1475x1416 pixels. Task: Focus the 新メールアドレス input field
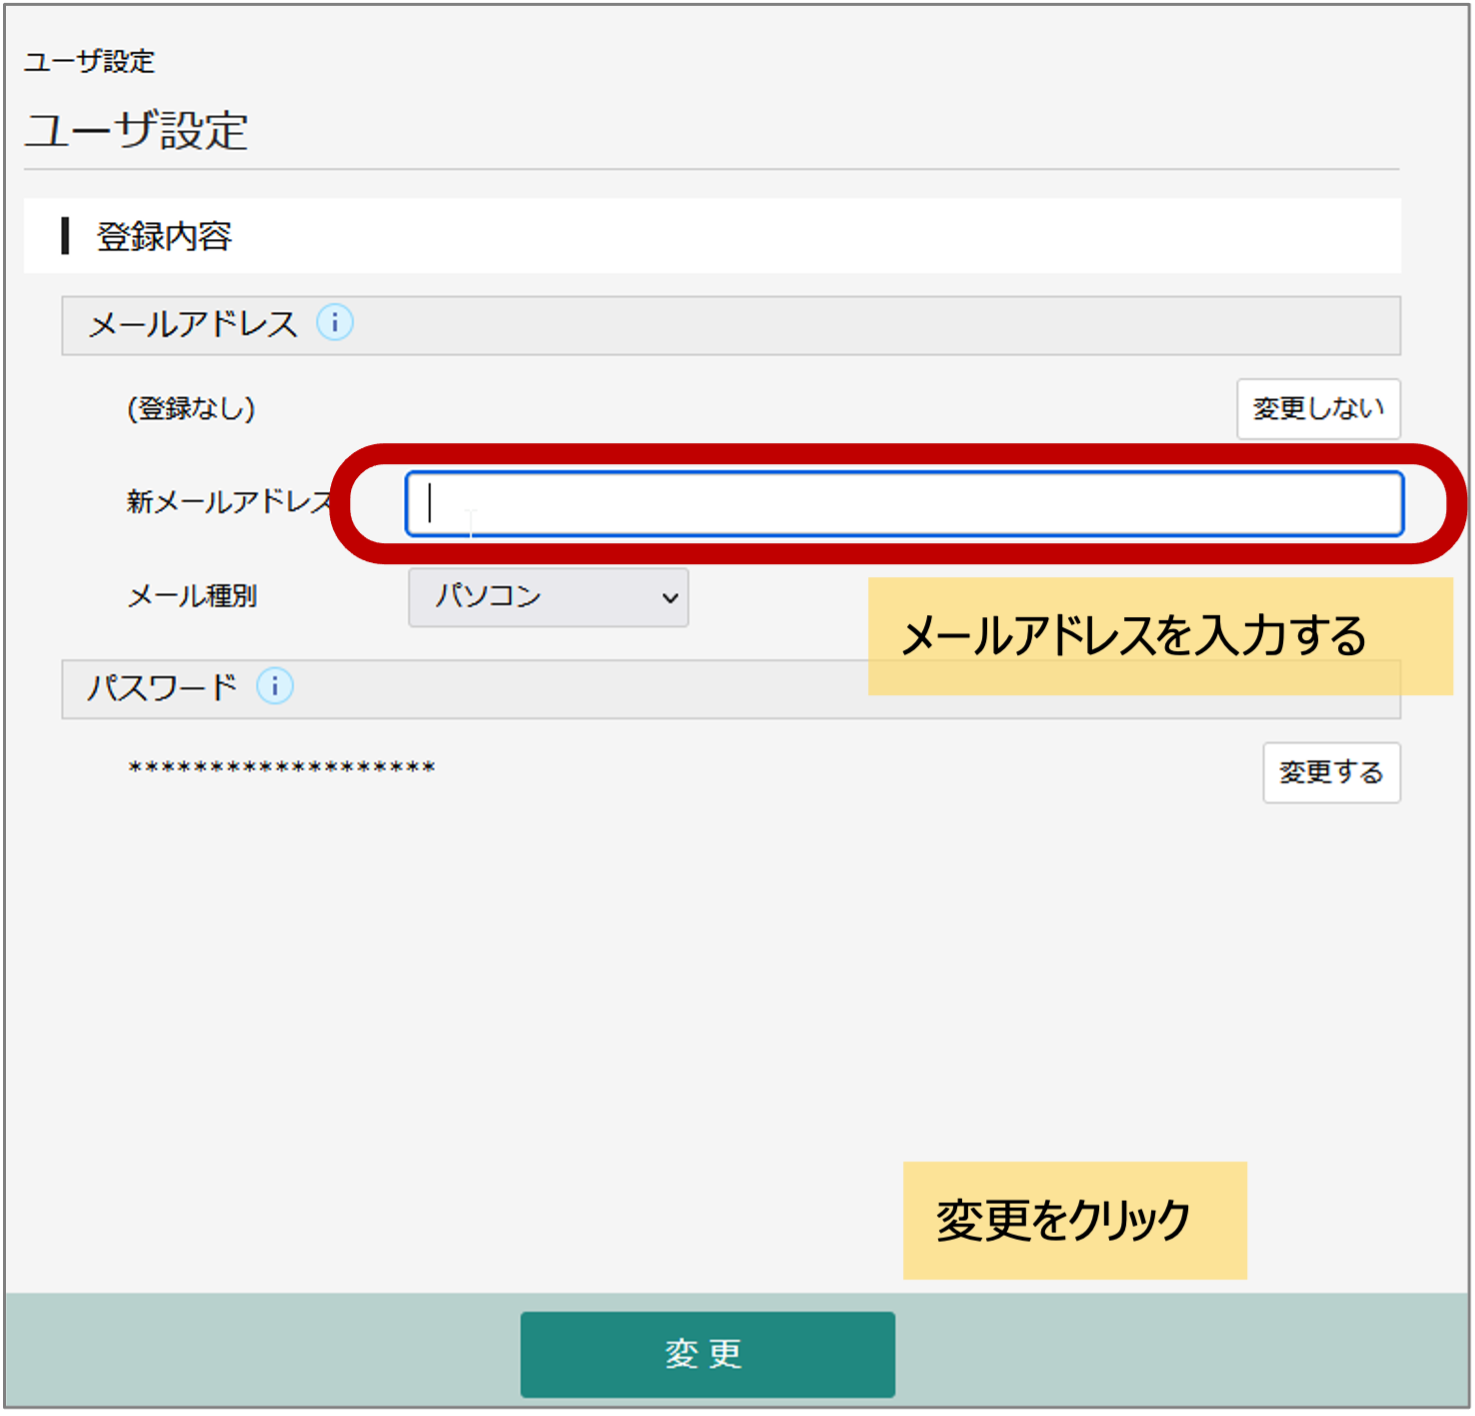[903, 504]
